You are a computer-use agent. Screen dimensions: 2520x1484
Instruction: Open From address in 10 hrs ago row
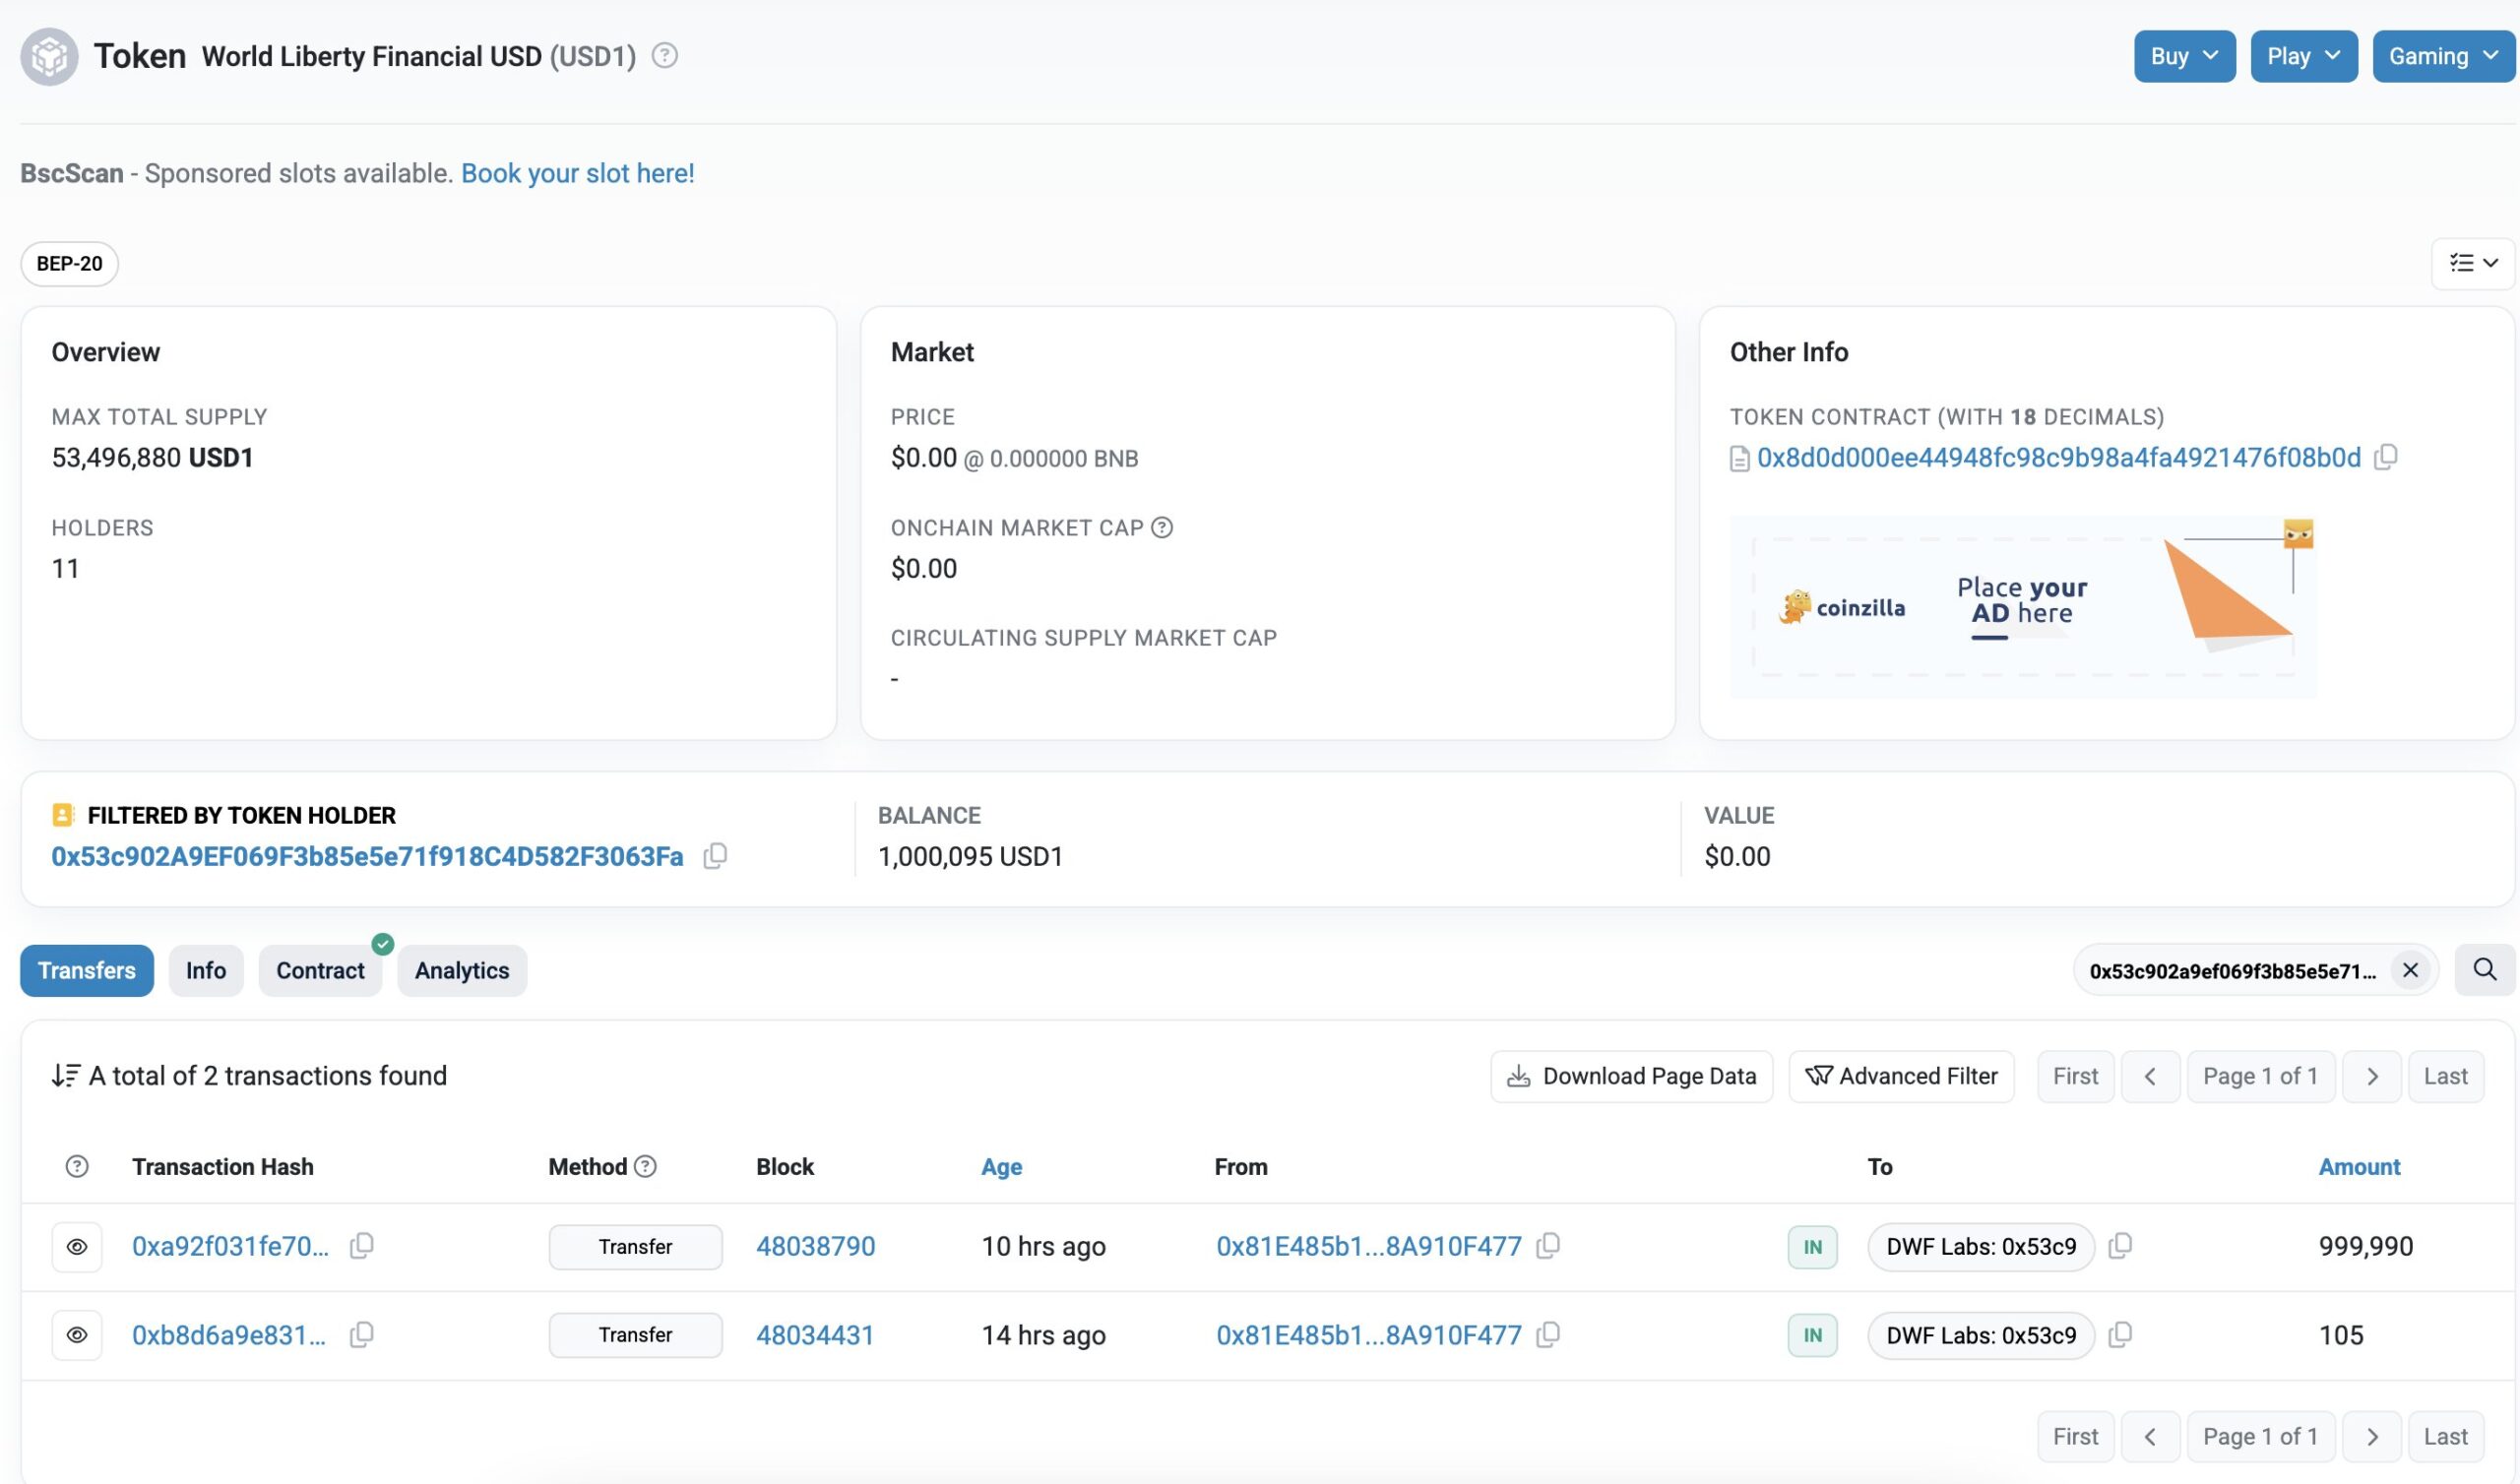coord(1368,1246)
